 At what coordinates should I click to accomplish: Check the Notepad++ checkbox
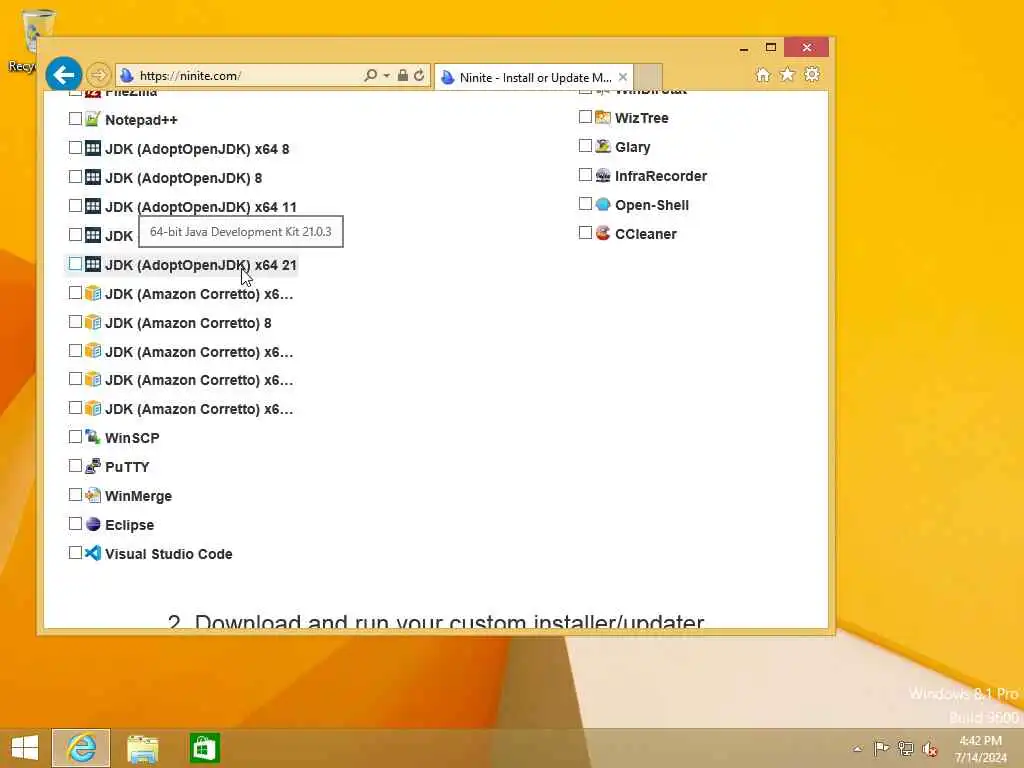click(x=75, y=119)
